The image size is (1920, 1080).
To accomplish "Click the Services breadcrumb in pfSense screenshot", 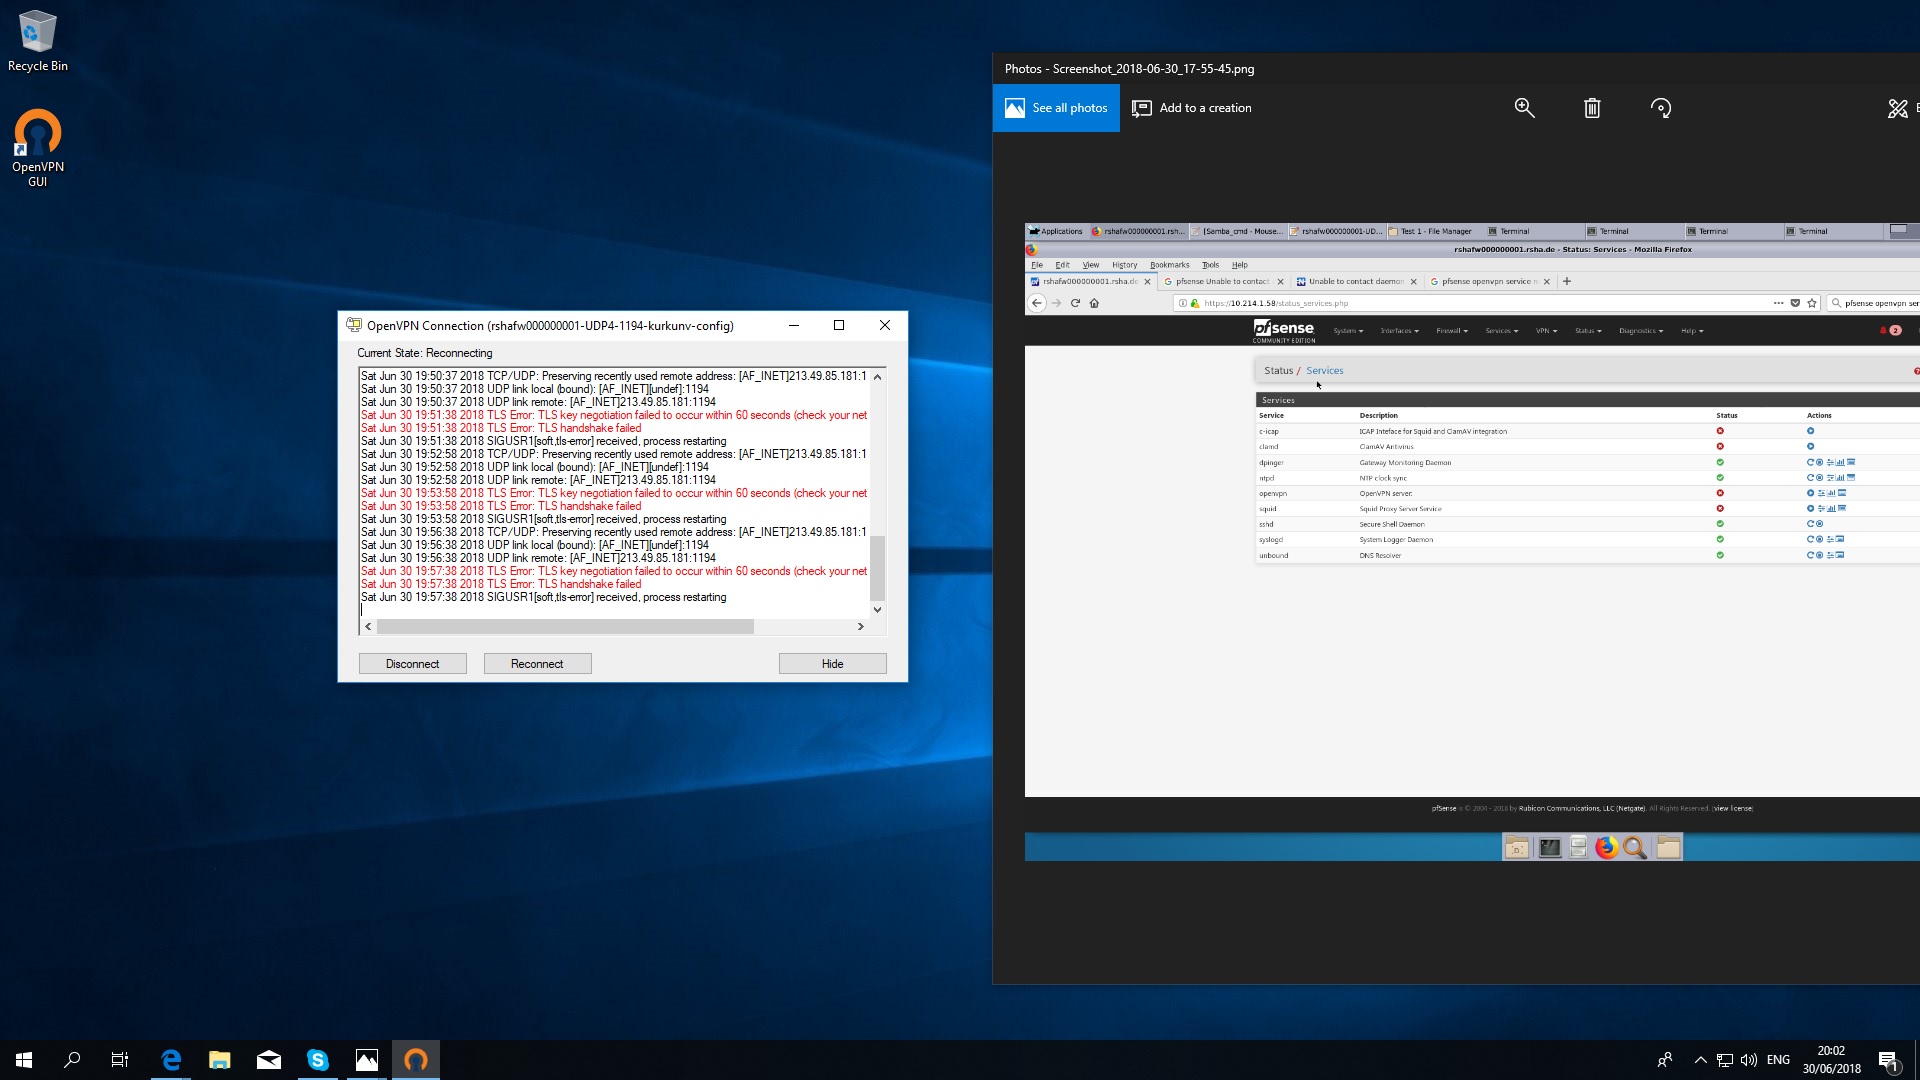I will pos(1324,370).
